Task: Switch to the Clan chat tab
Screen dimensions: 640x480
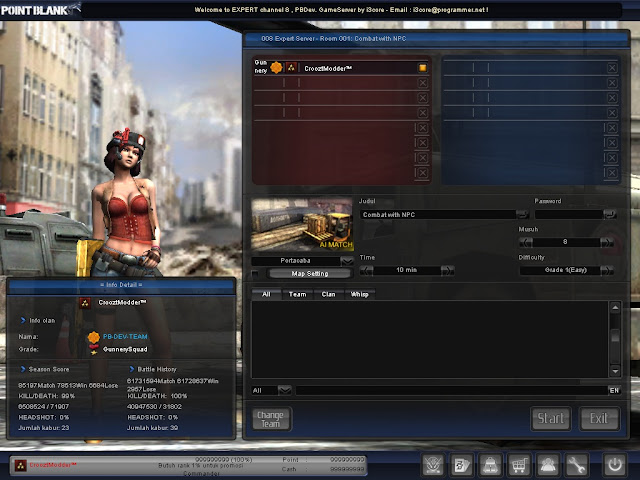Action: (x=329, y=294)
